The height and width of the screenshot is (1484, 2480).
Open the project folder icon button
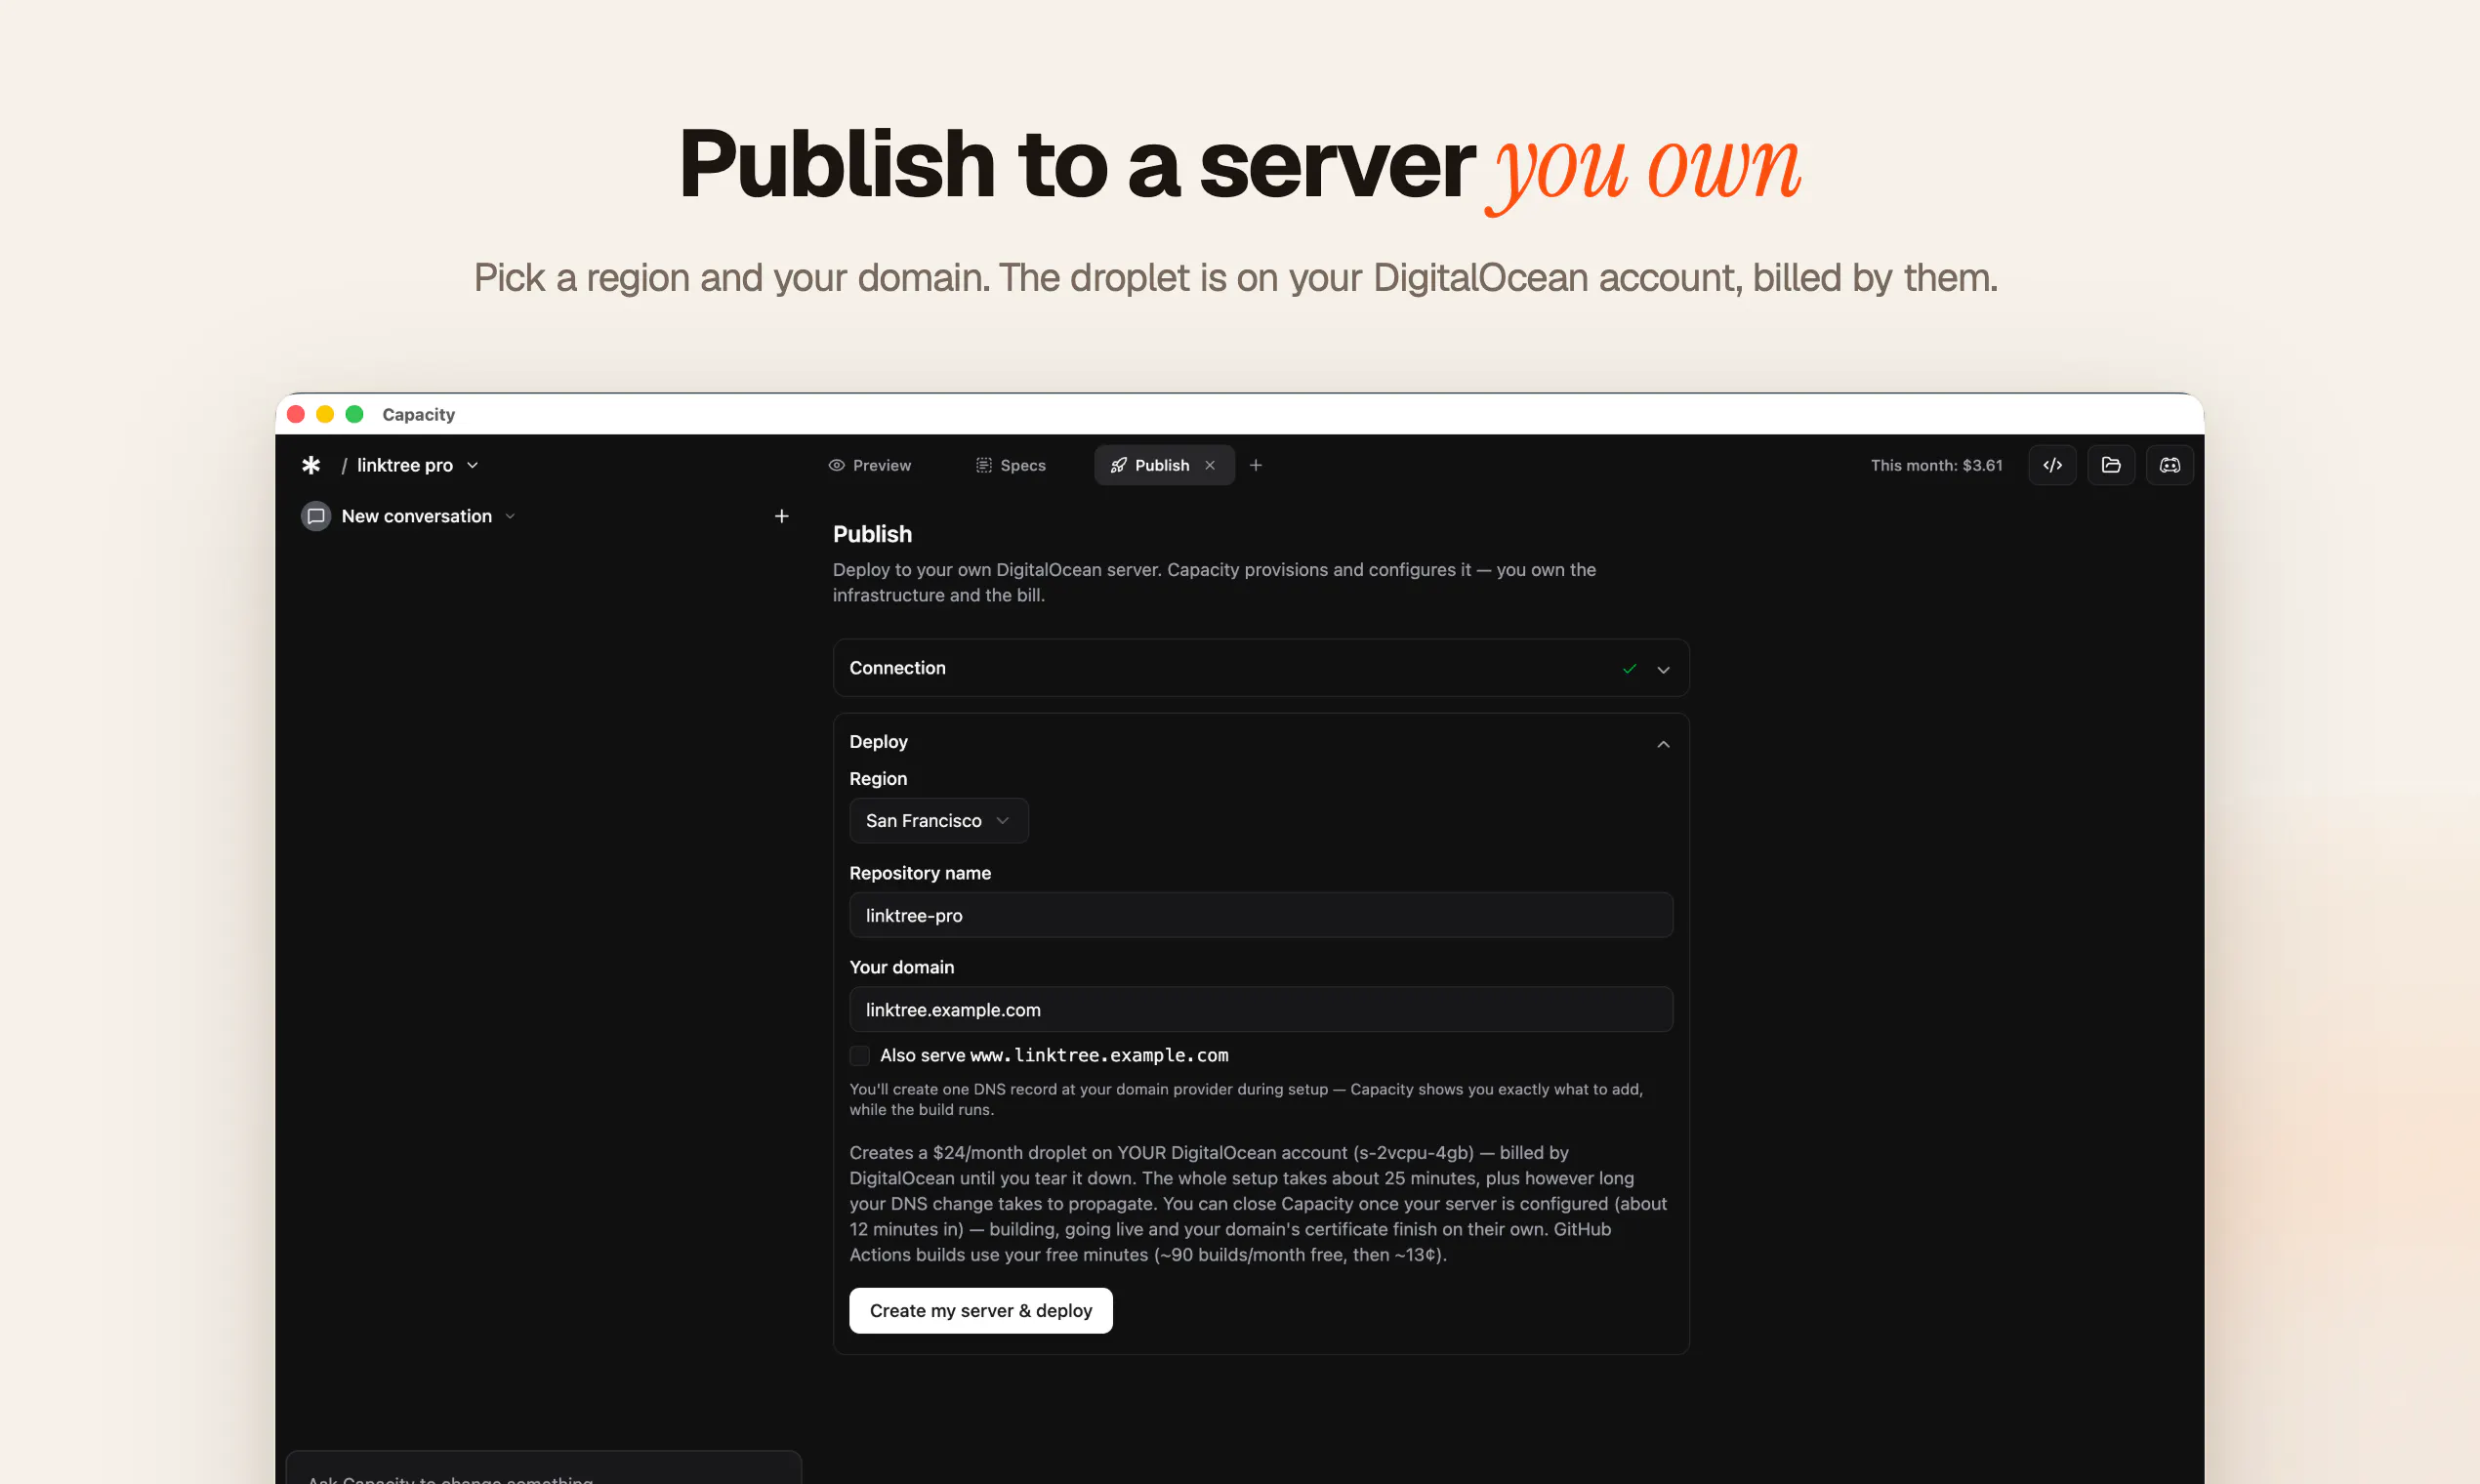(x=2111, y=465)
